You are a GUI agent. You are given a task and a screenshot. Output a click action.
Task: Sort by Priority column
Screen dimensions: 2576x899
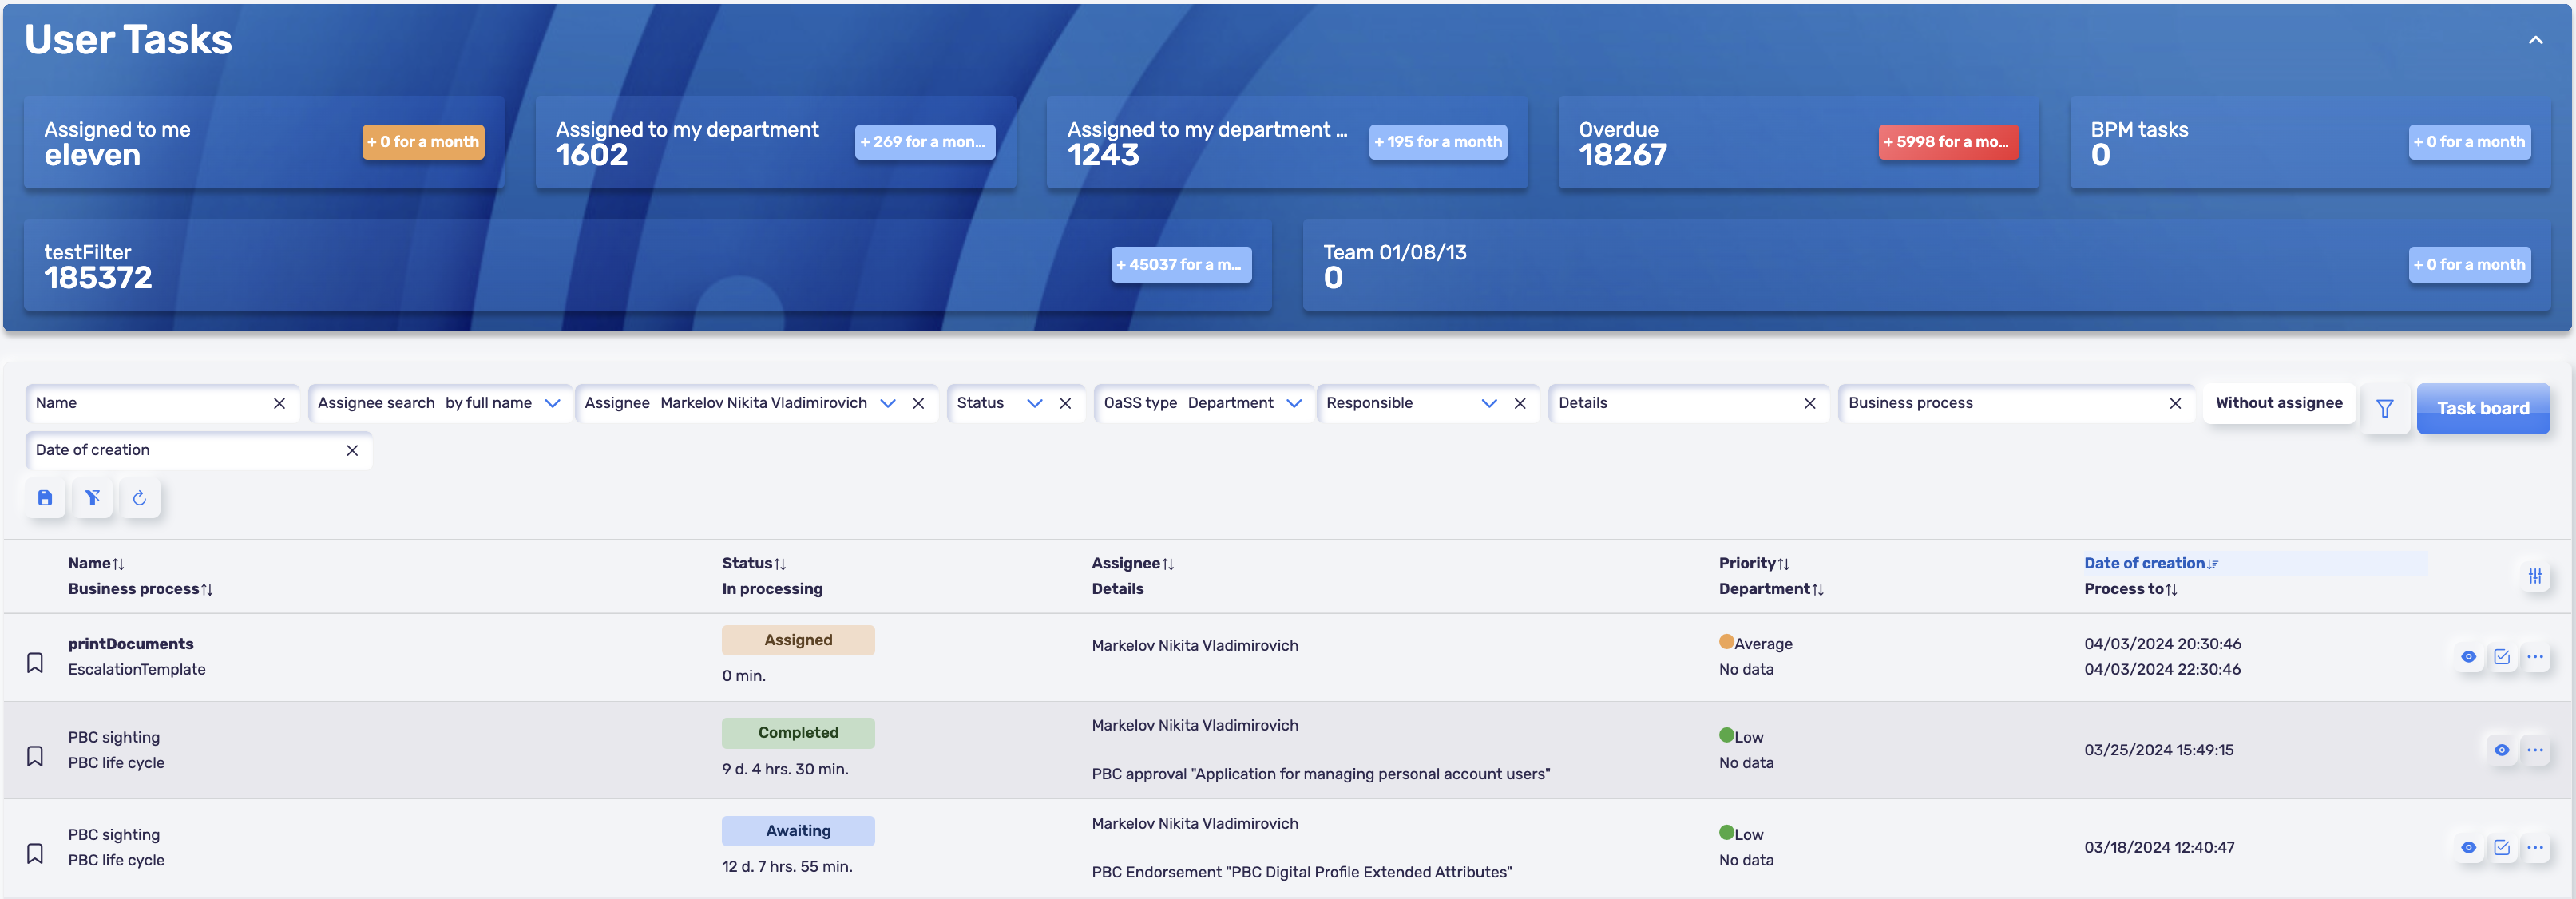[1754, 563]
